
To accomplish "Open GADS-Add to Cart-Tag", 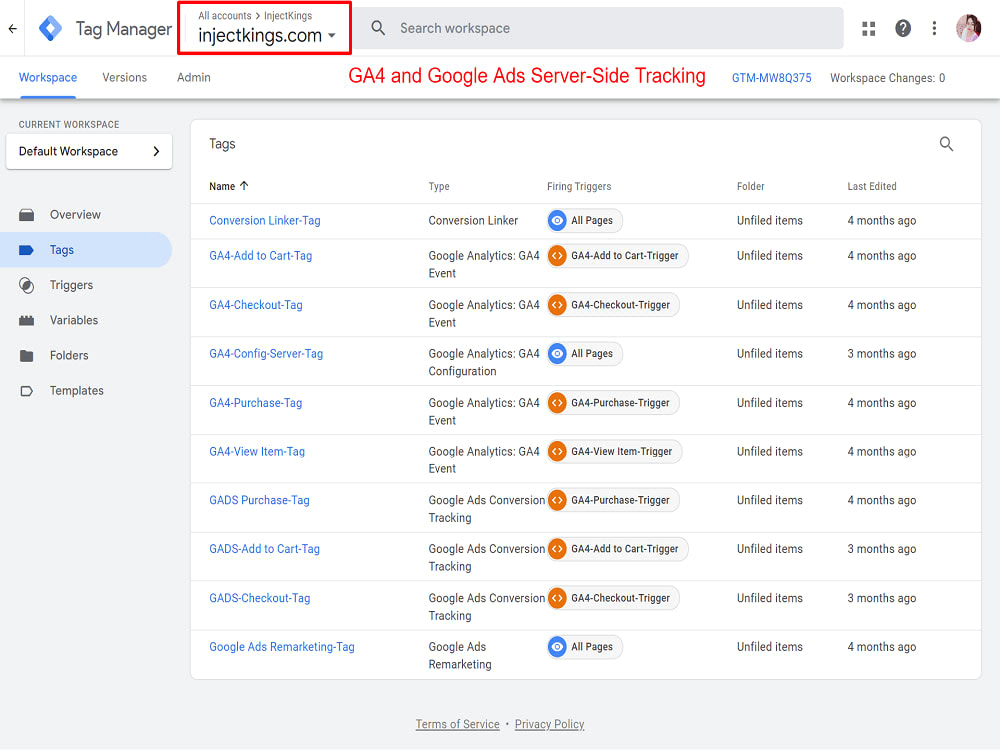I will pyautogui.click(x=265, y=549).
